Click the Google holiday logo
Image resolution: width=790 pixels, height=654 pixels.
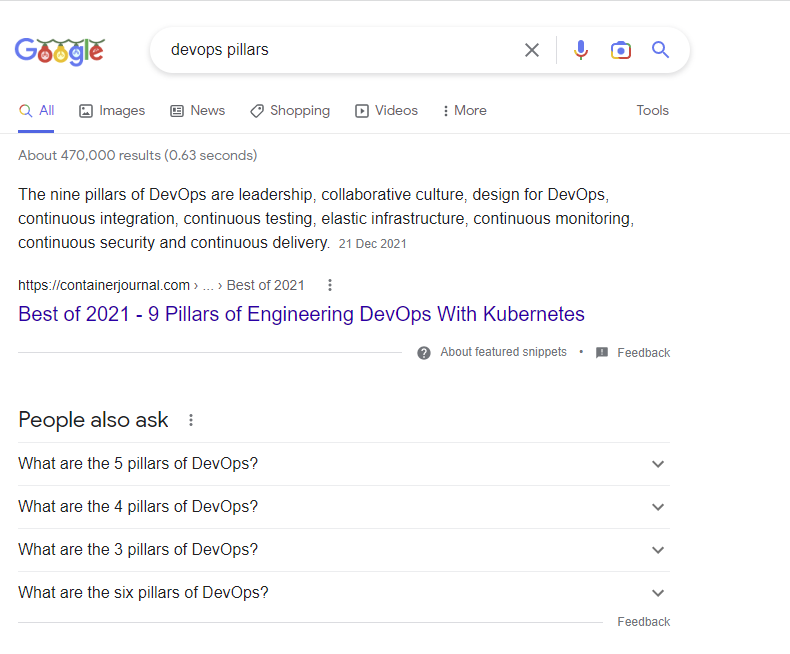coord(59,51)
